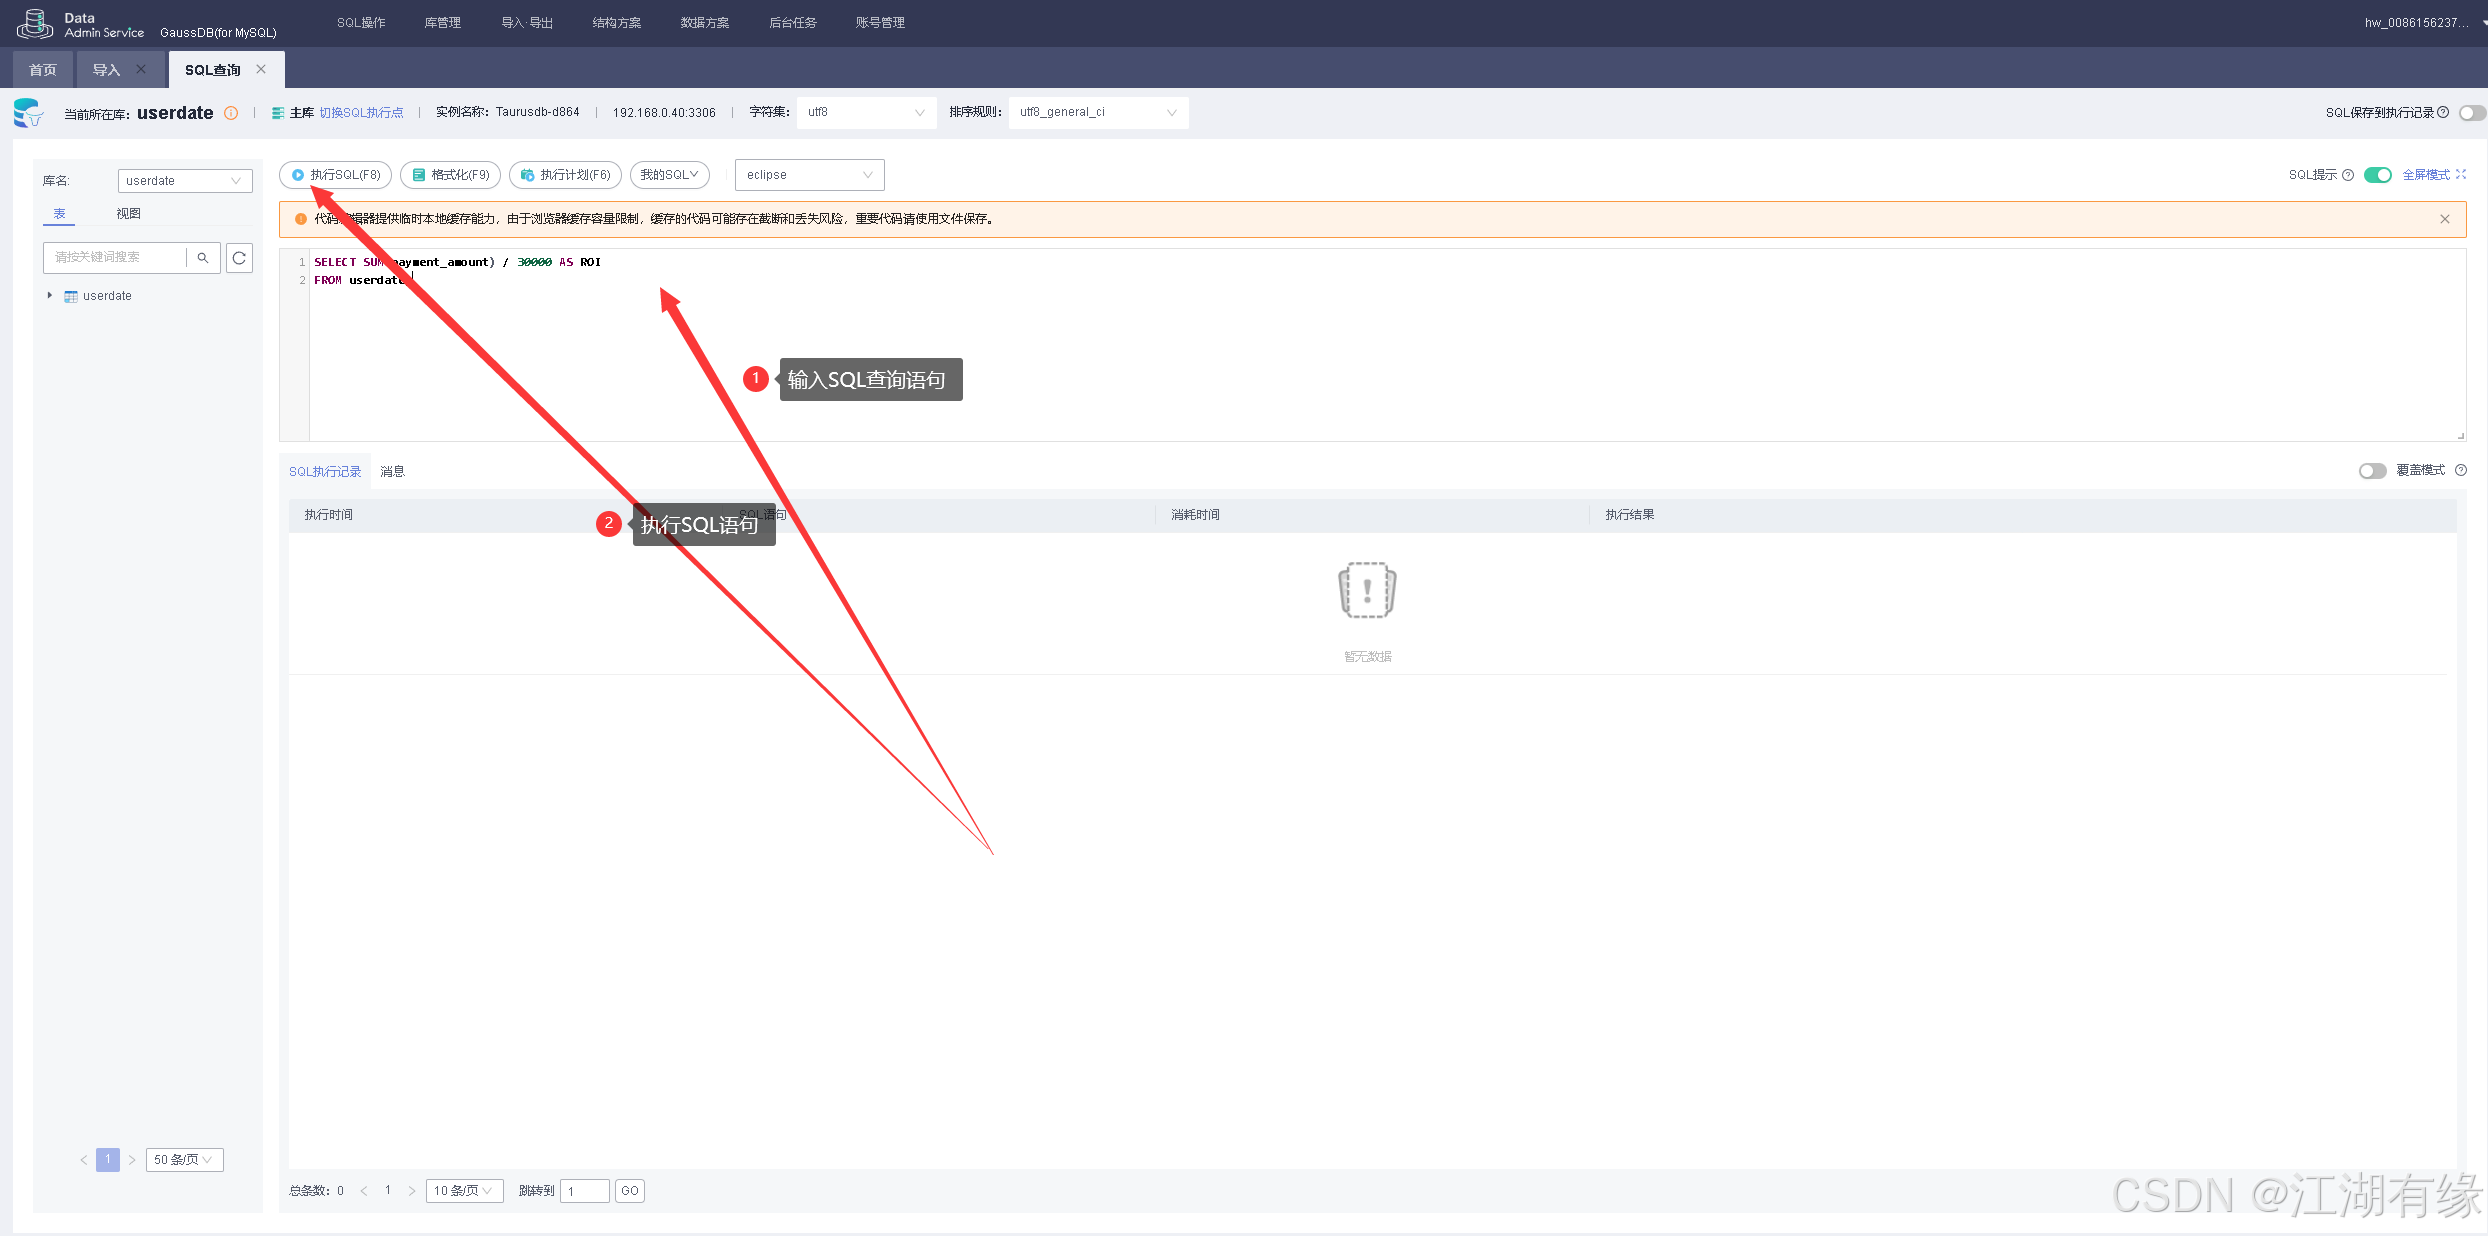
Task: Click the help icon next to 覆盖模式
Action: pos(2461,470)
